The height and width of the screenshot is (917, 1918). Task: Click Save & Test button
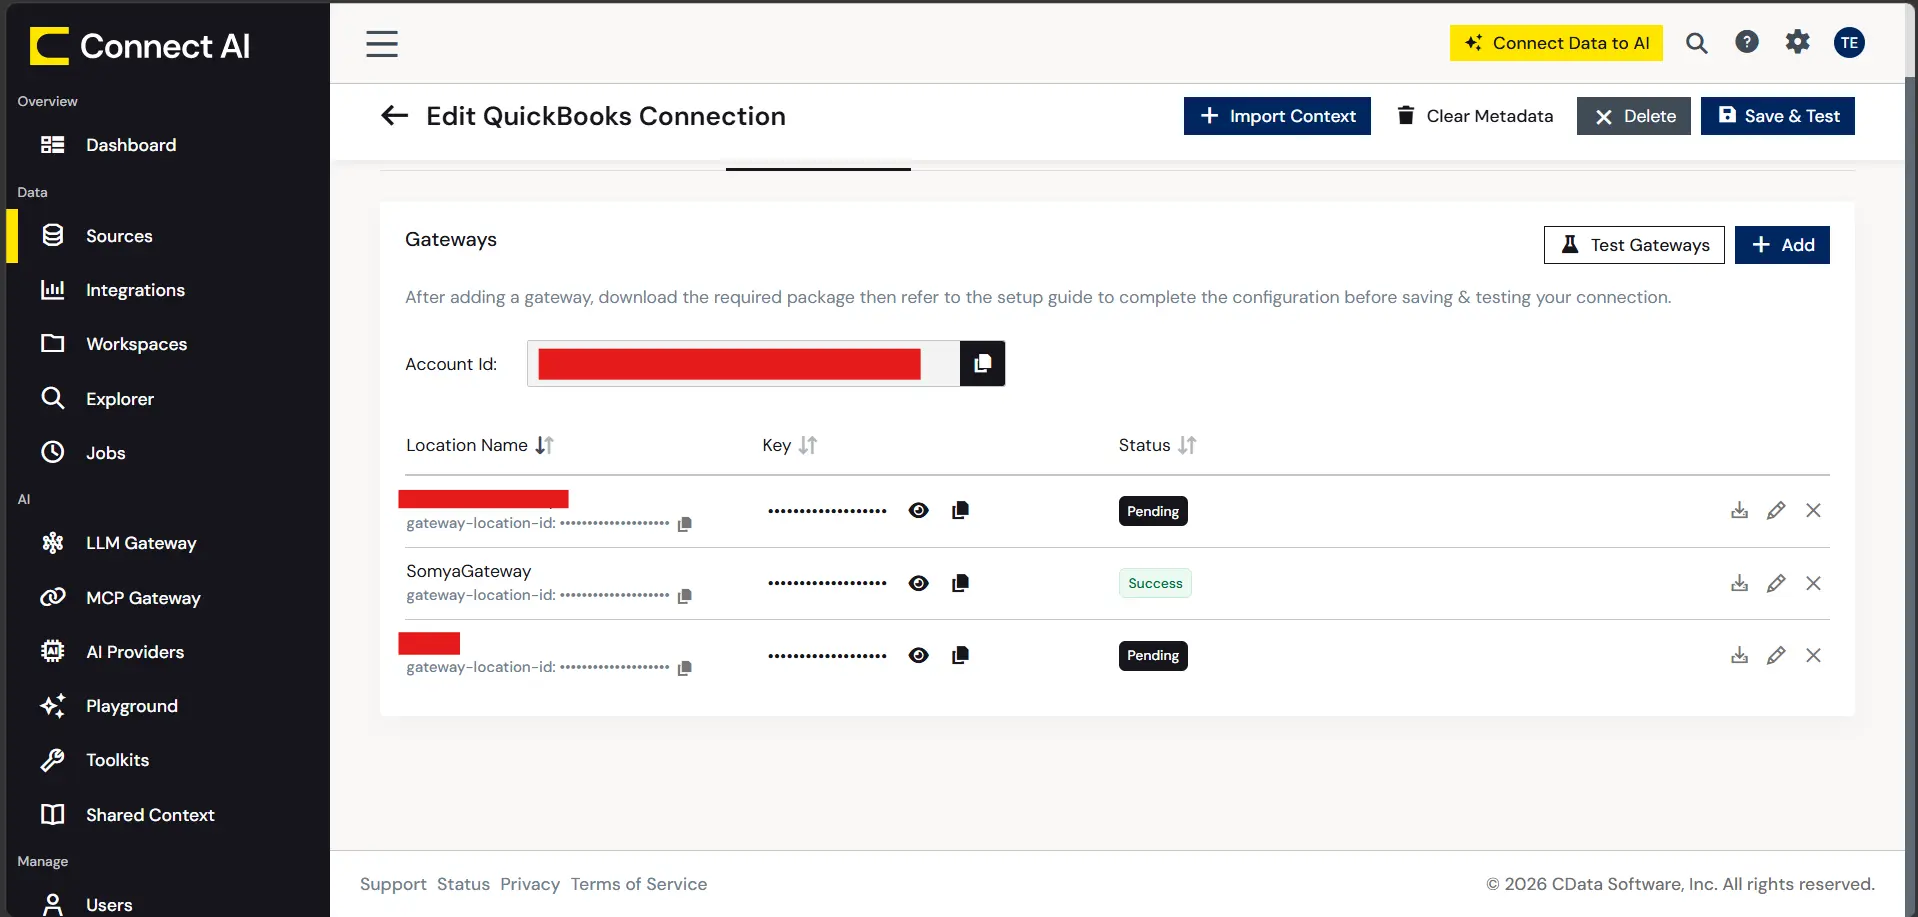point(1778,116)
